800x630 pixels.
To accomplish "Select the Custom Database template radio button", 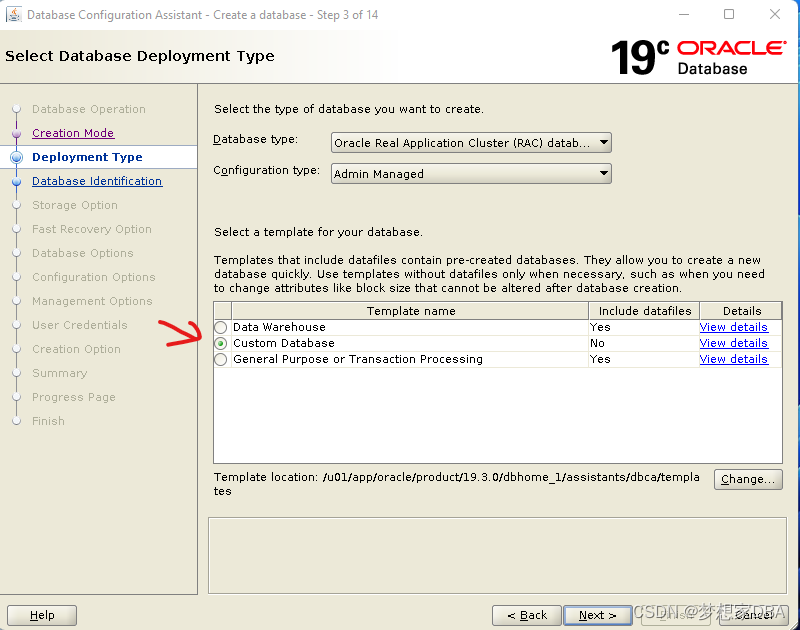I will 220,343.
